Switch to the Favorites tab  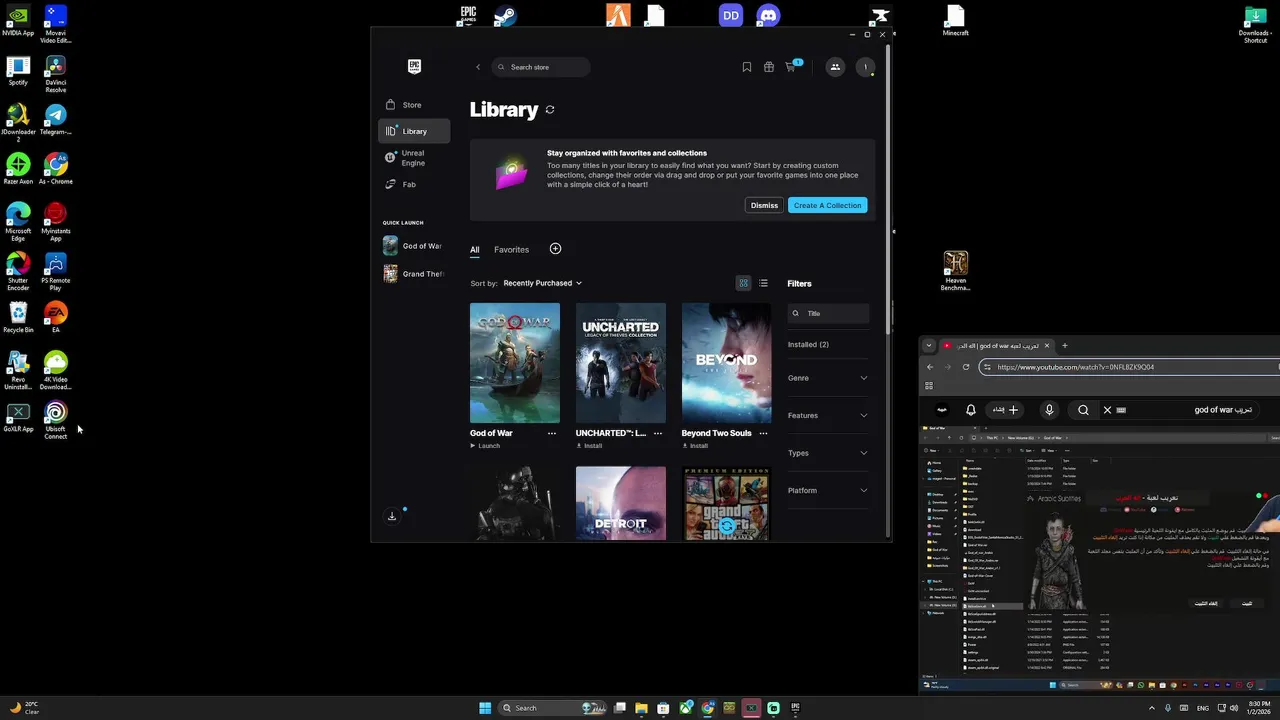(511, 250)
